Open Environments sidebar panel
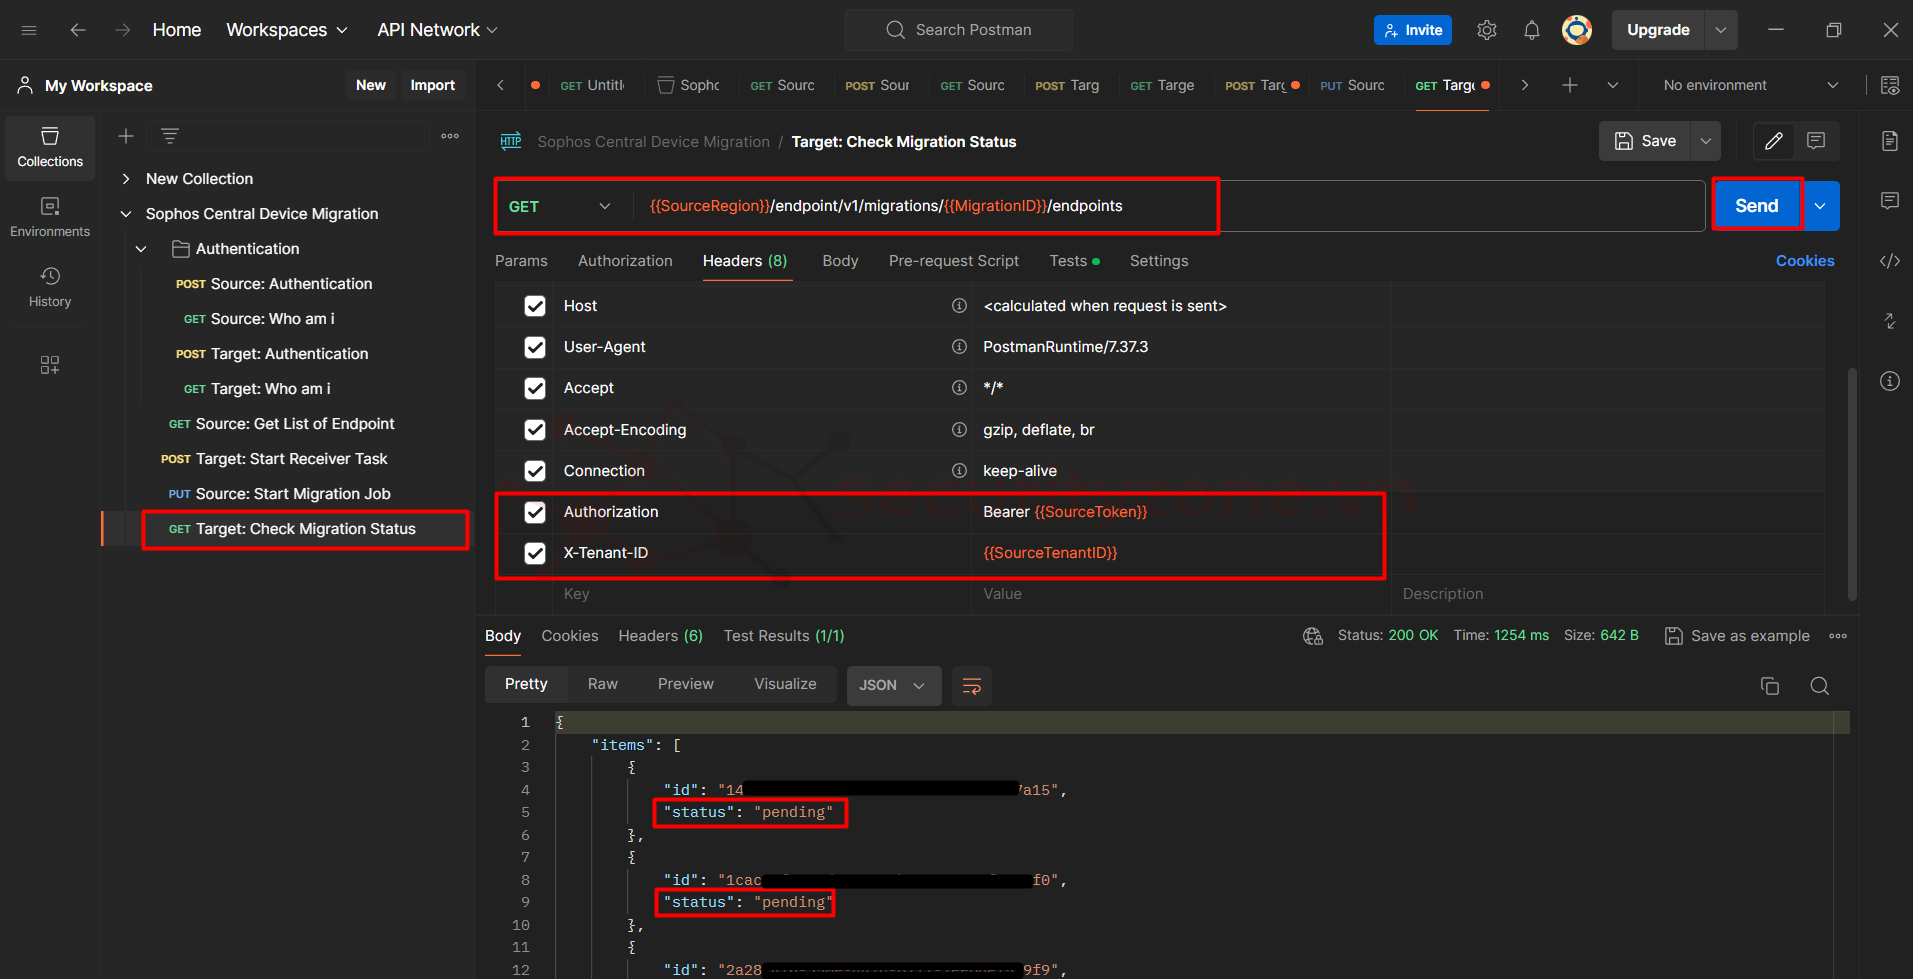 (50, 217)
